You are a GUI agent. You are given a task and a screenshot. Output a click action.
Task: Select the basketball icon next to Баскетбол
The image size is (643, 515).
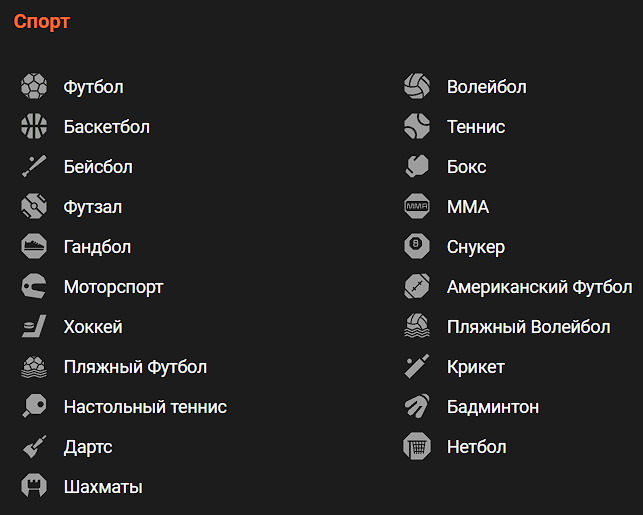tap(34, 126)
